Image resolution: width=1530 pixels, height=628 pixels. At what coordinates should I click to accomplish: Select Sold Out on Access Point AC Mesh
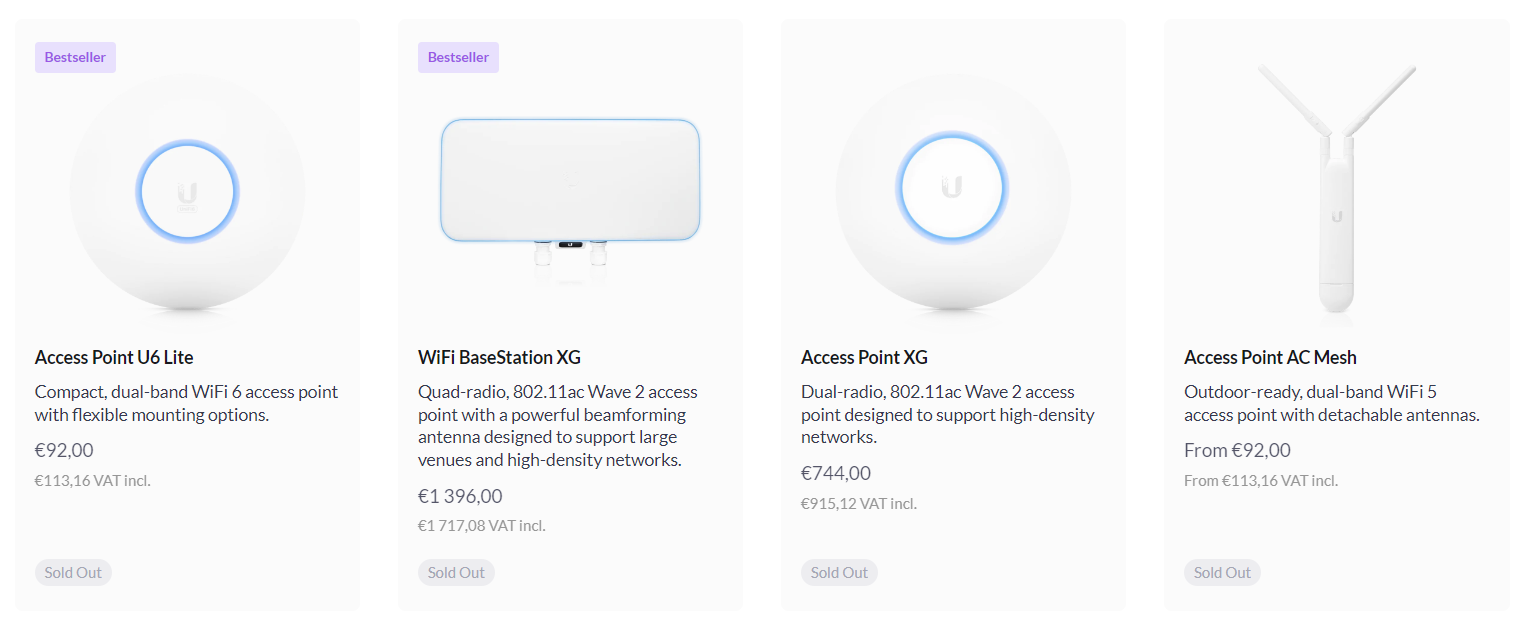point(1222,572)
